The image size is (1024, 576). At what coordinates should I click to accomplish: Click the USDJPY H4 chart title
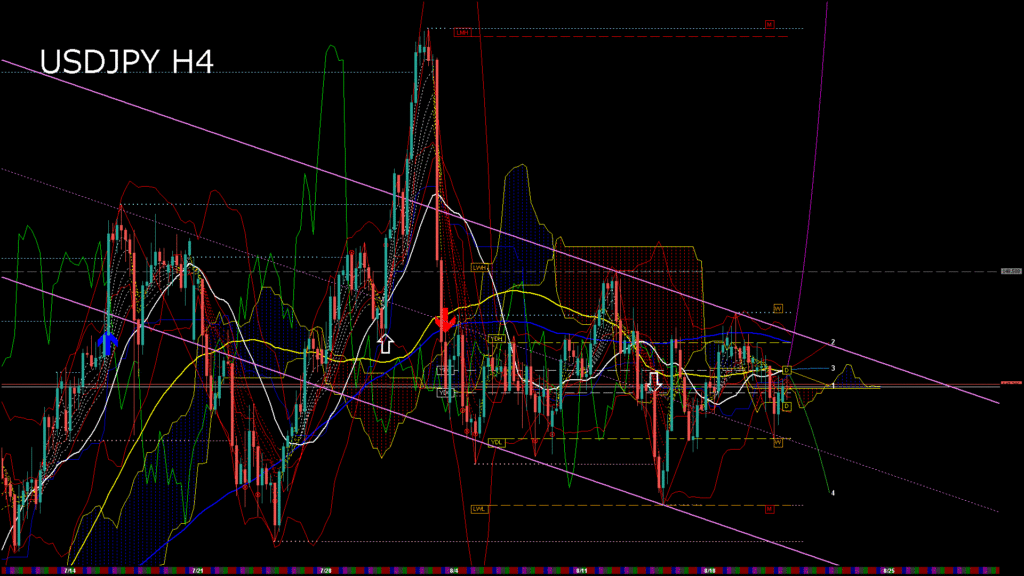(x=126, y=62)
